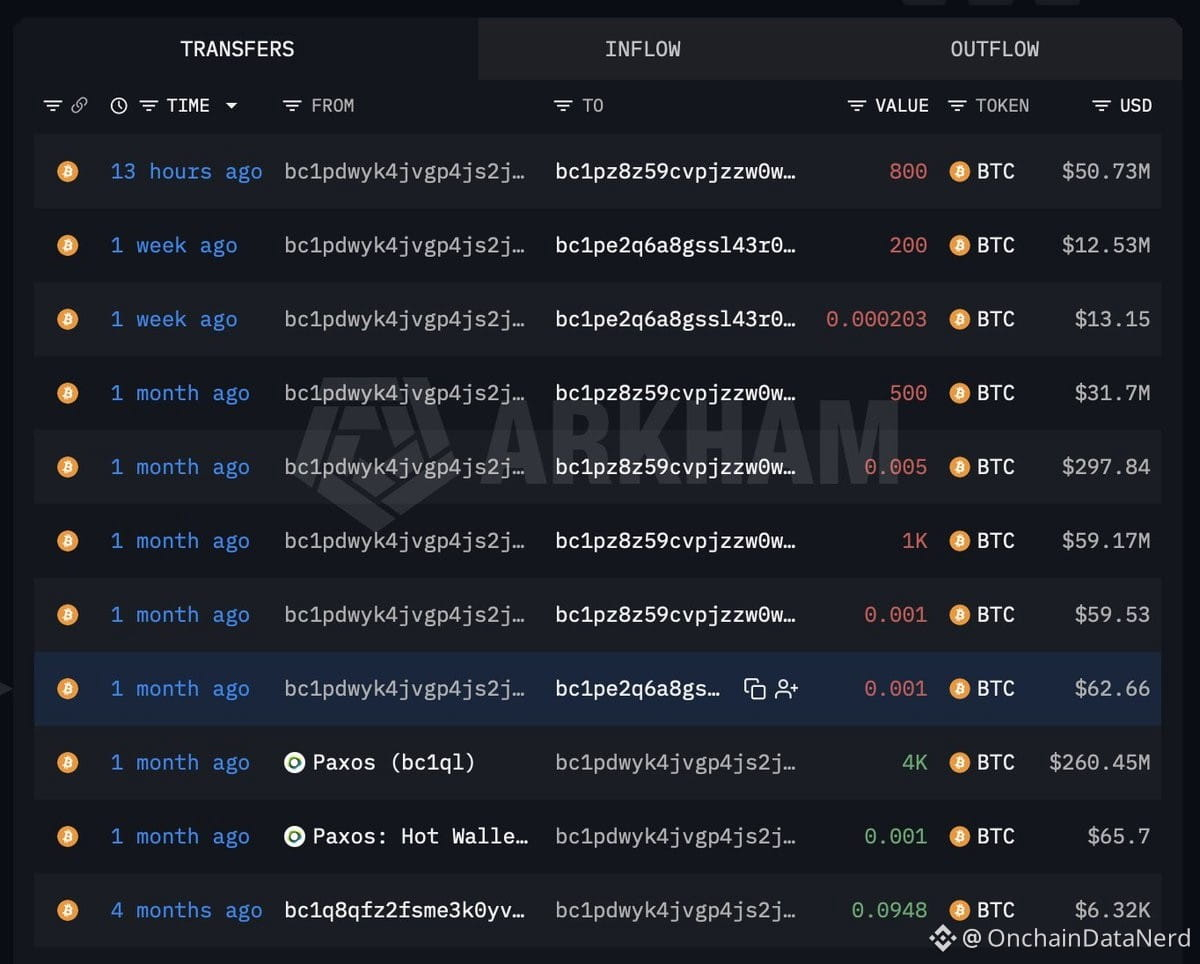
Task: Click the chain link icon in header
Action: 79,105
